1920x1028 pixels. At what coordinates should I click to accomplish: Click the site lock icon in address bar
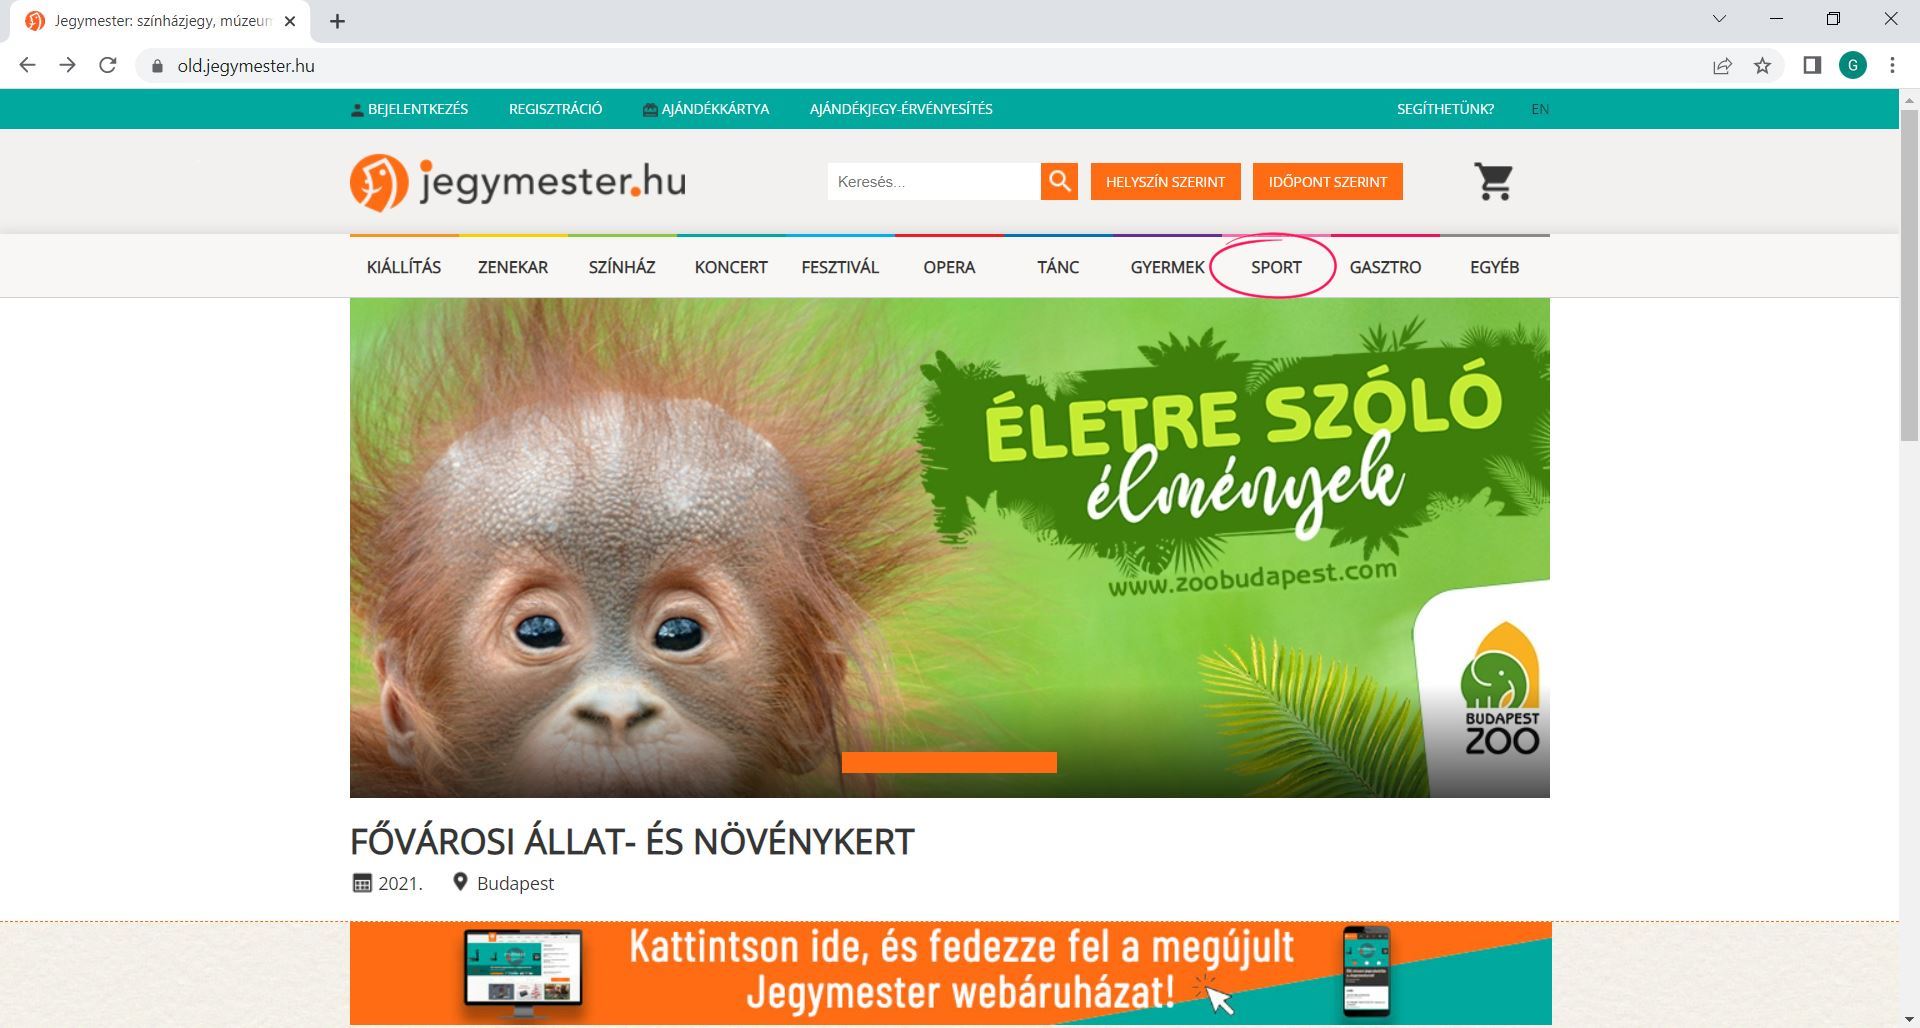coord(157,66)
